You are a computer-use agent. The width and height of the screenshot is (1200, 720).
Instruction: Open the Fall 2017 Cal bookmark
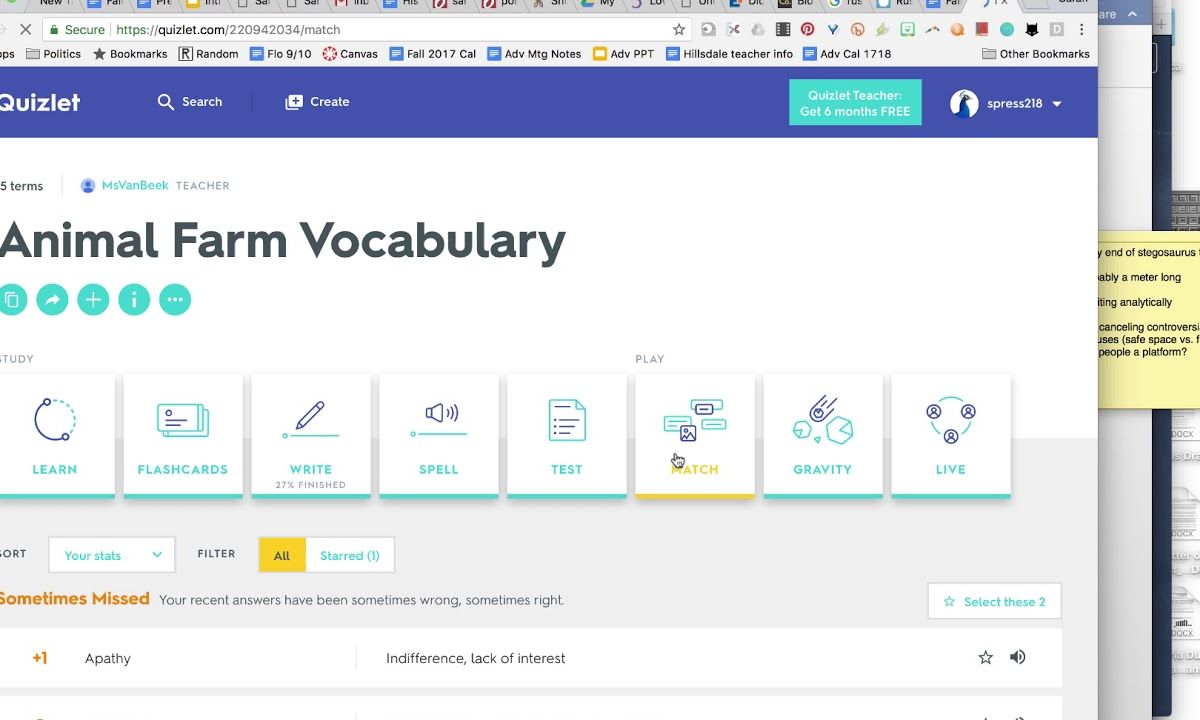tap(433, 54)
